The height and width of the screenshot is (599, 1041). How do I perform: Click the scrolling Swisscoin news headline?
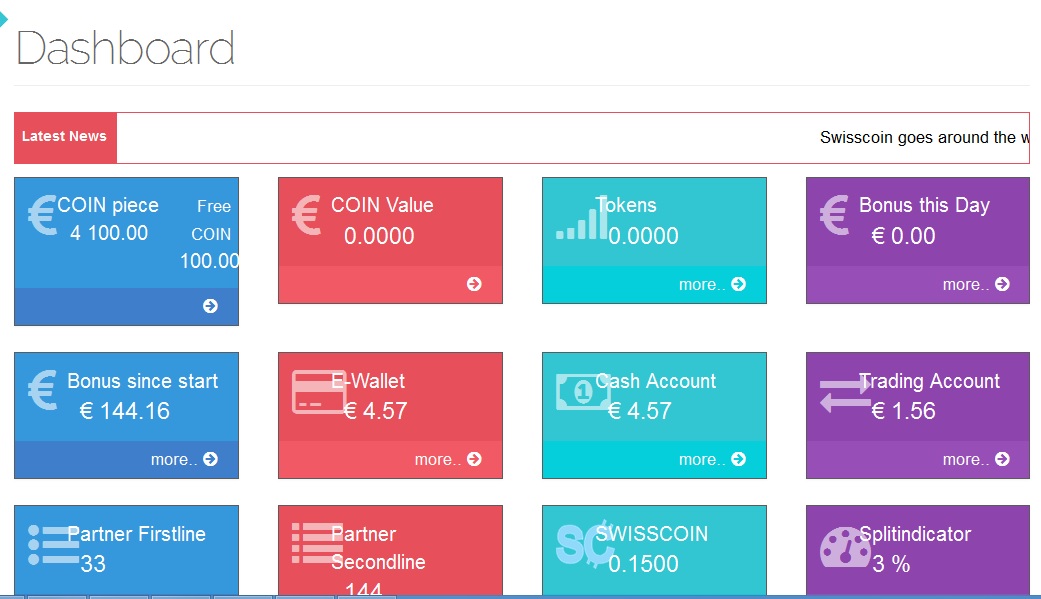point(924,137)
